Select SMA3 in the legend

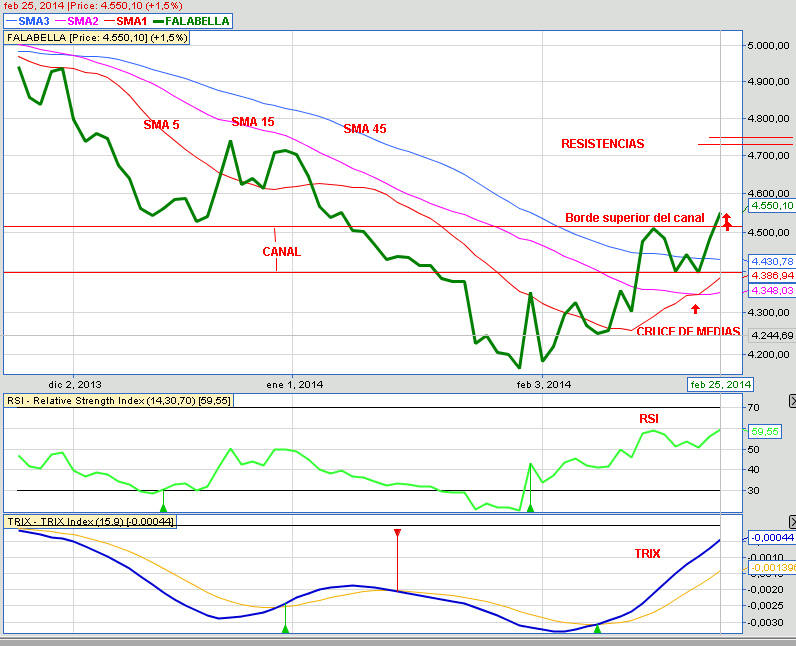(x=27, y=20)
